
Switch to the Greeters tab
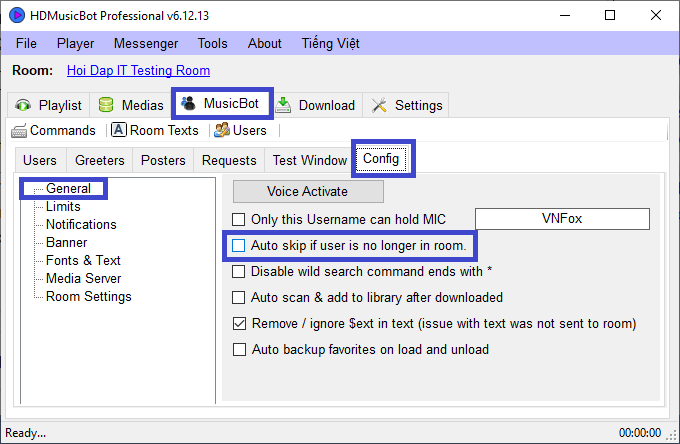100,160
